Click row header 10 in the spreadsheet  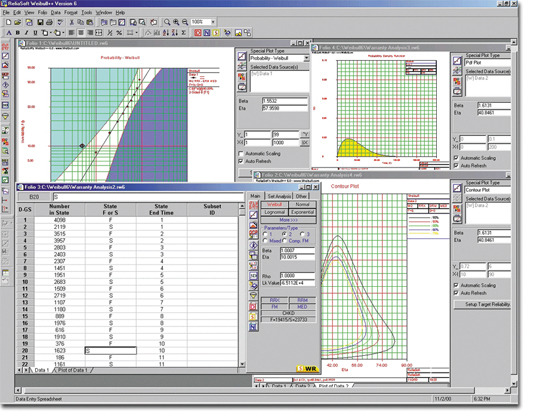point(25,282)
